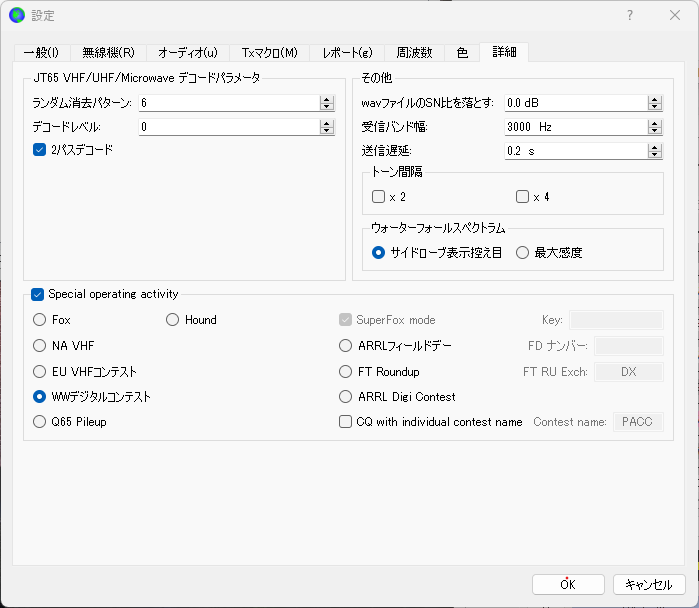Open the 色 tab
699x608 pixels.
[x=462, y=53]
